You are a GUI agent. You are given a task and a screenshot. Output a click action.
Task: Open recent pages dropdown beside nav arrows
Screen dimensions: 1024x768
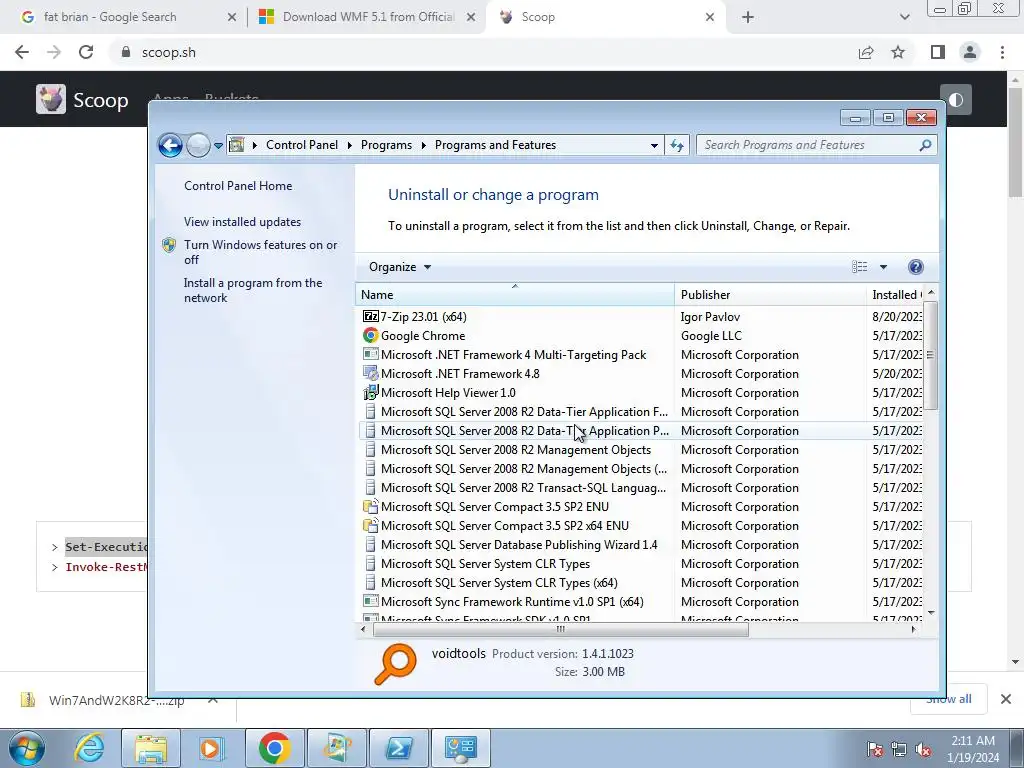[218, 146]
